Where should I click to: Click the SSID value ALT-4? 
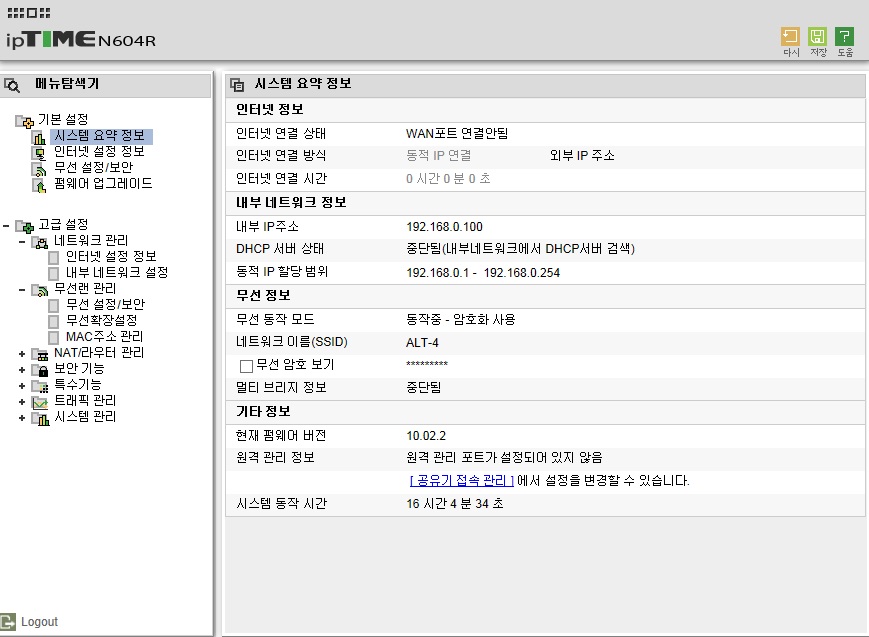point(422,343)
